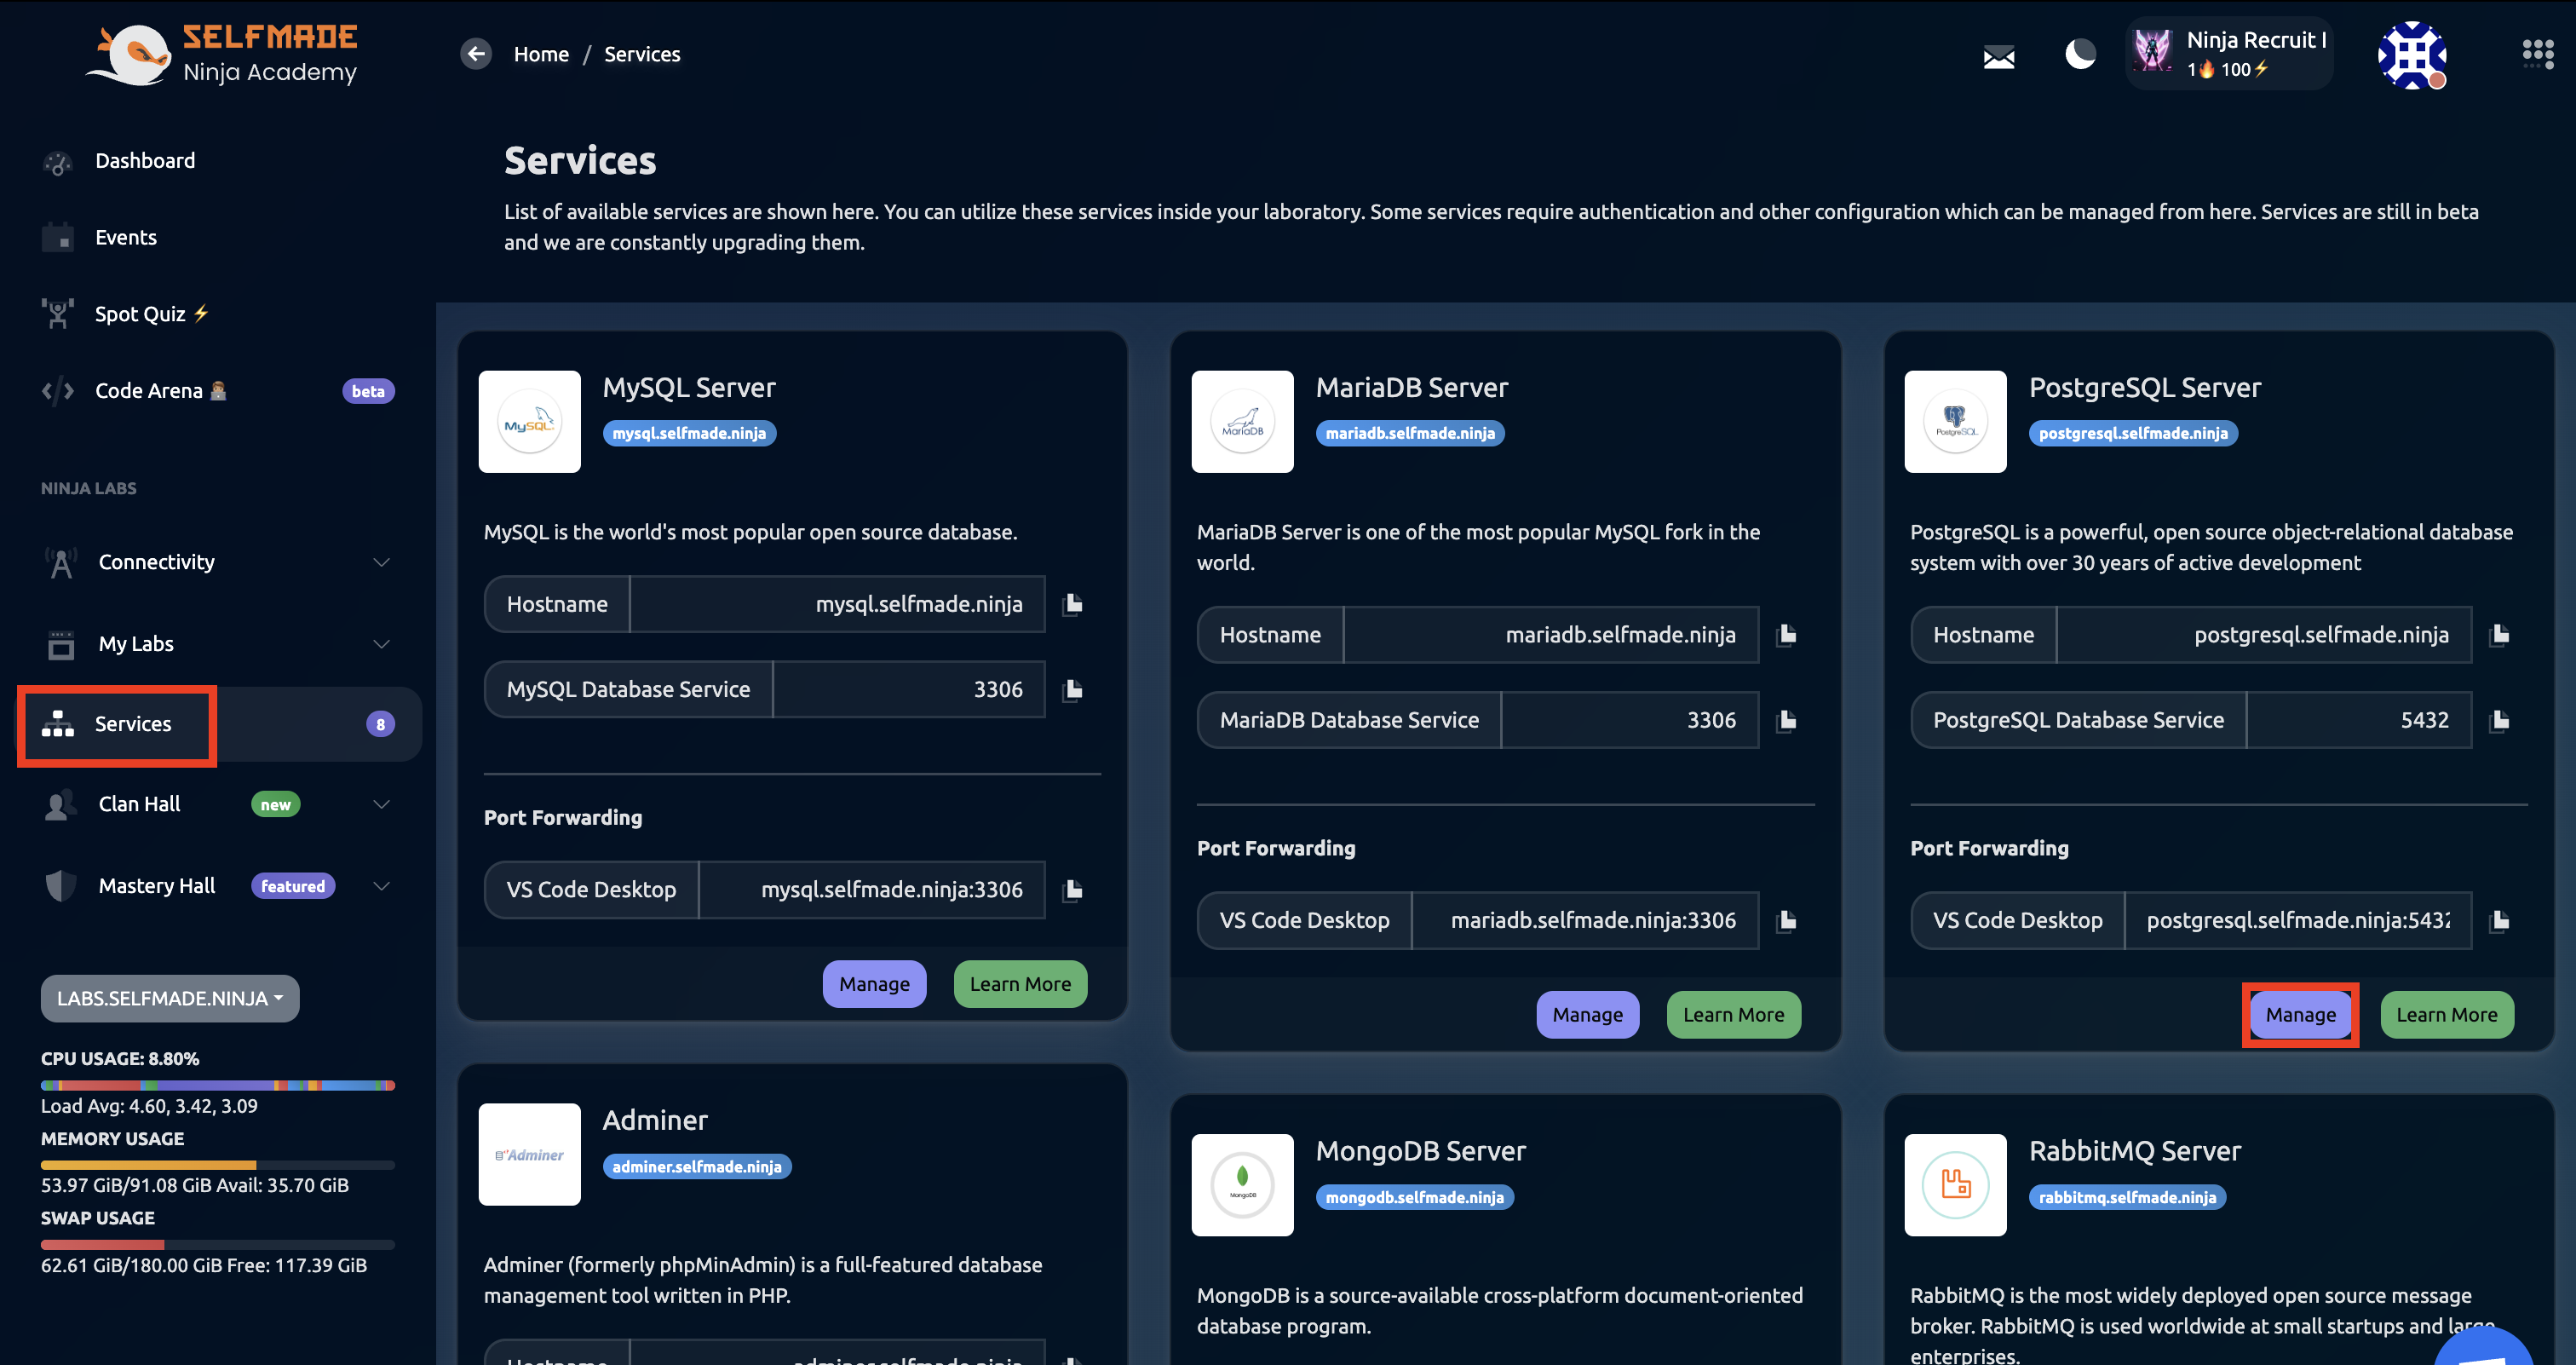Screen dimensions: 2576x1365
Task: Copy the PostgreSQL Database Service port
Action: (2499, 720)
